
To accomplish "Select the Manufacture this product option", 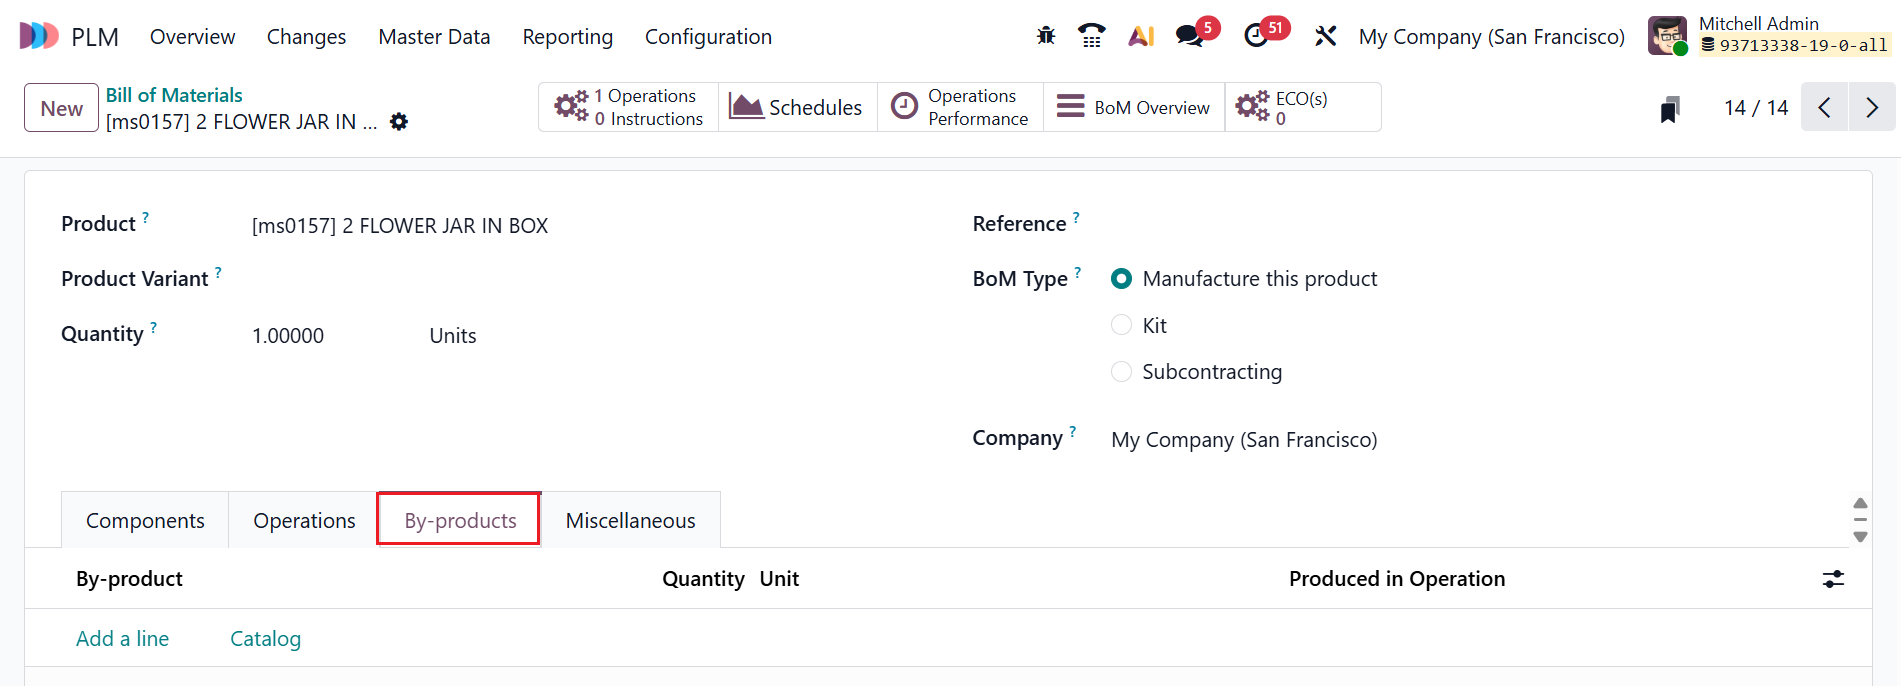I will click(x=1121, y=278).
